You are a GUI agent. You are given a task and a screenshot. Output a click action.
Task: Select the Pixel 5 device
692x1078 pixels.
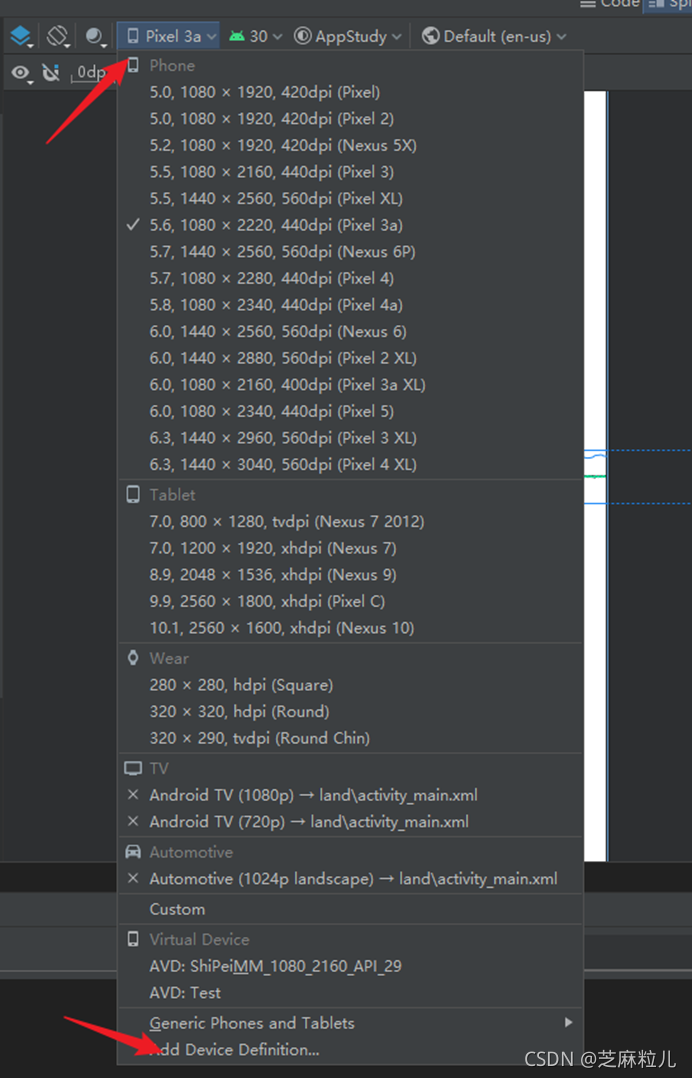350,412
